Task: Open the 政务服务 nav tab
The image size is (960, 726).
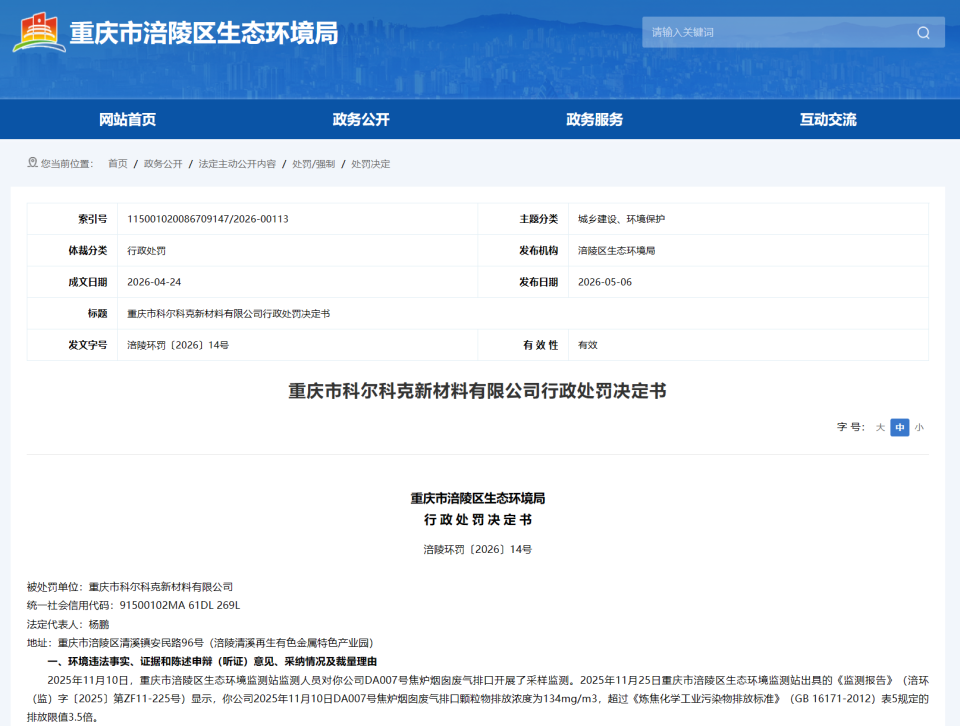Action: (594, 119)
